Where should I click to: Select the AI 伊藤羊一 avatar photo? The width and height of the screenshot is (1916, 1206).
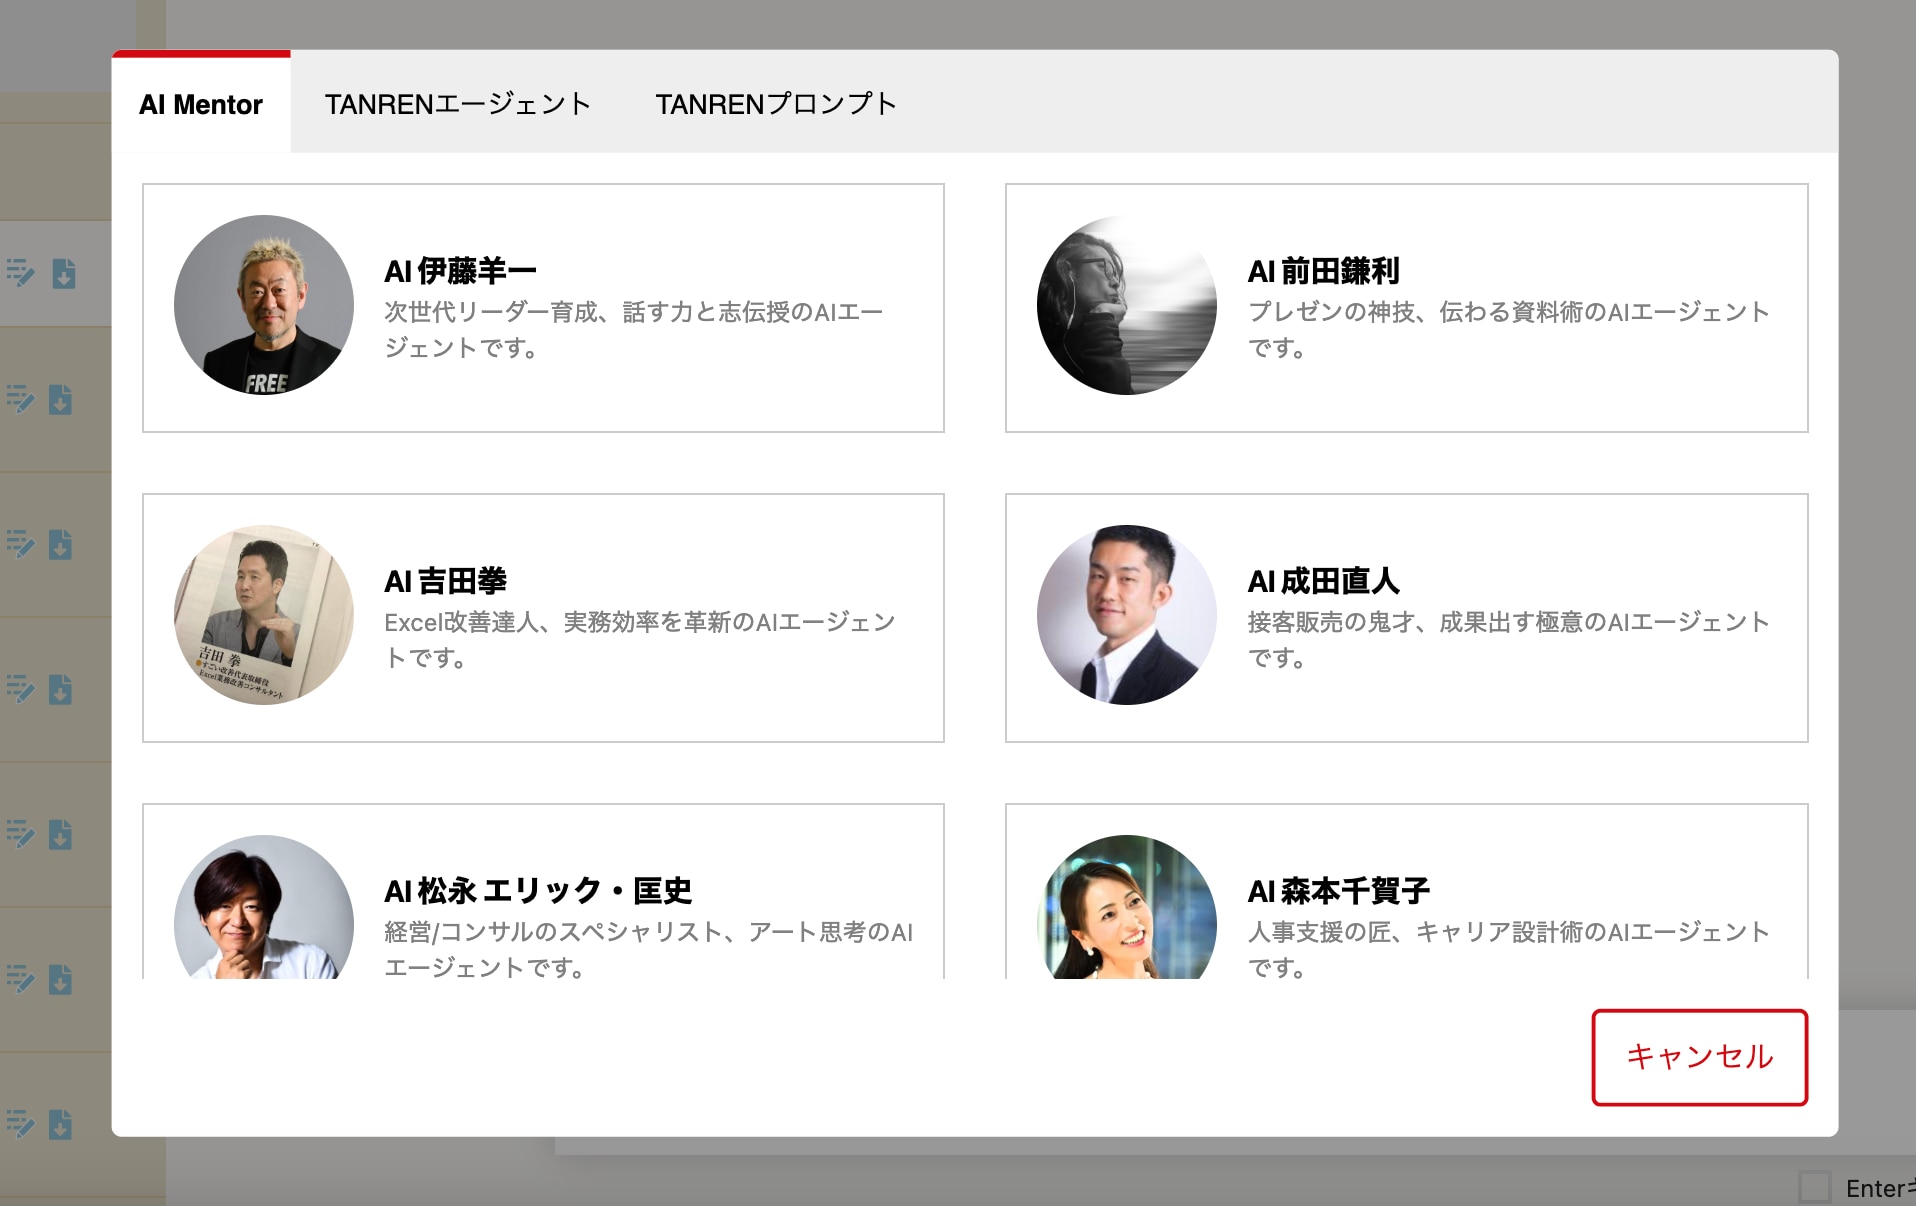[x=264, y=305]
